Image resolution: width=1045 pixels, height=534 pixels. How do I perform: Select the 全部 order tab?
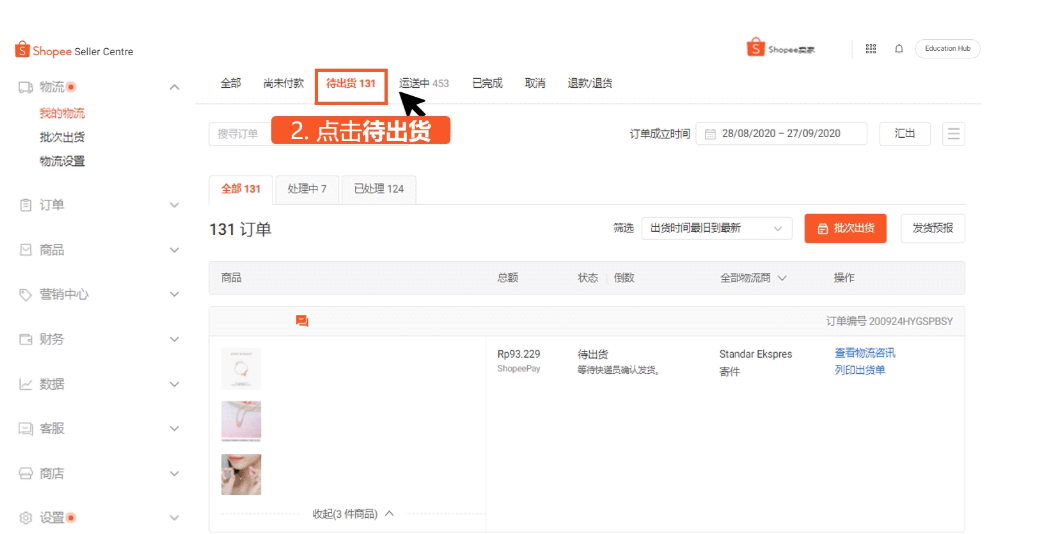(x=231, y=83)
